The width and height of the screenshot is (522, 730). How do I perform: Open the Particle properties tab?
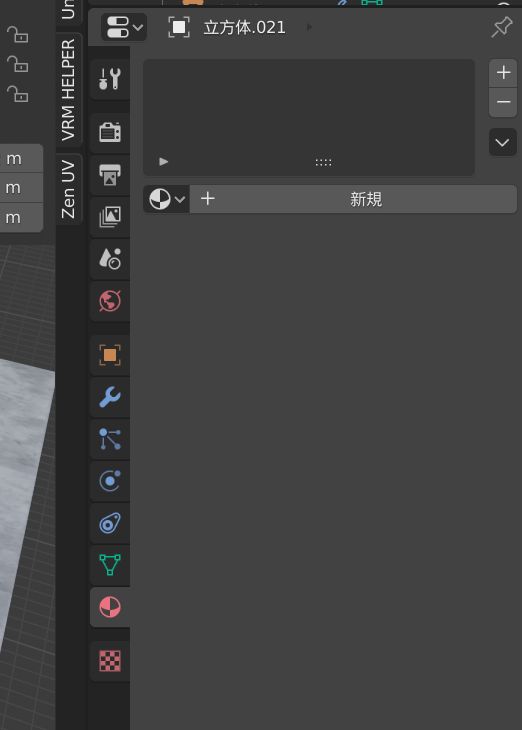pos(110,439)
